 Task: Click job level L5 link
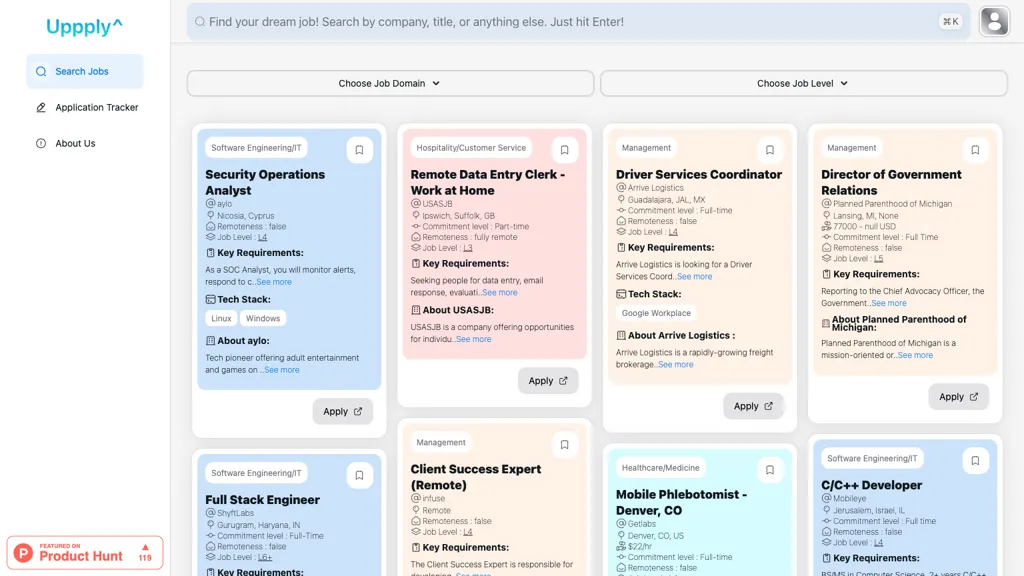tap(878, 259)
